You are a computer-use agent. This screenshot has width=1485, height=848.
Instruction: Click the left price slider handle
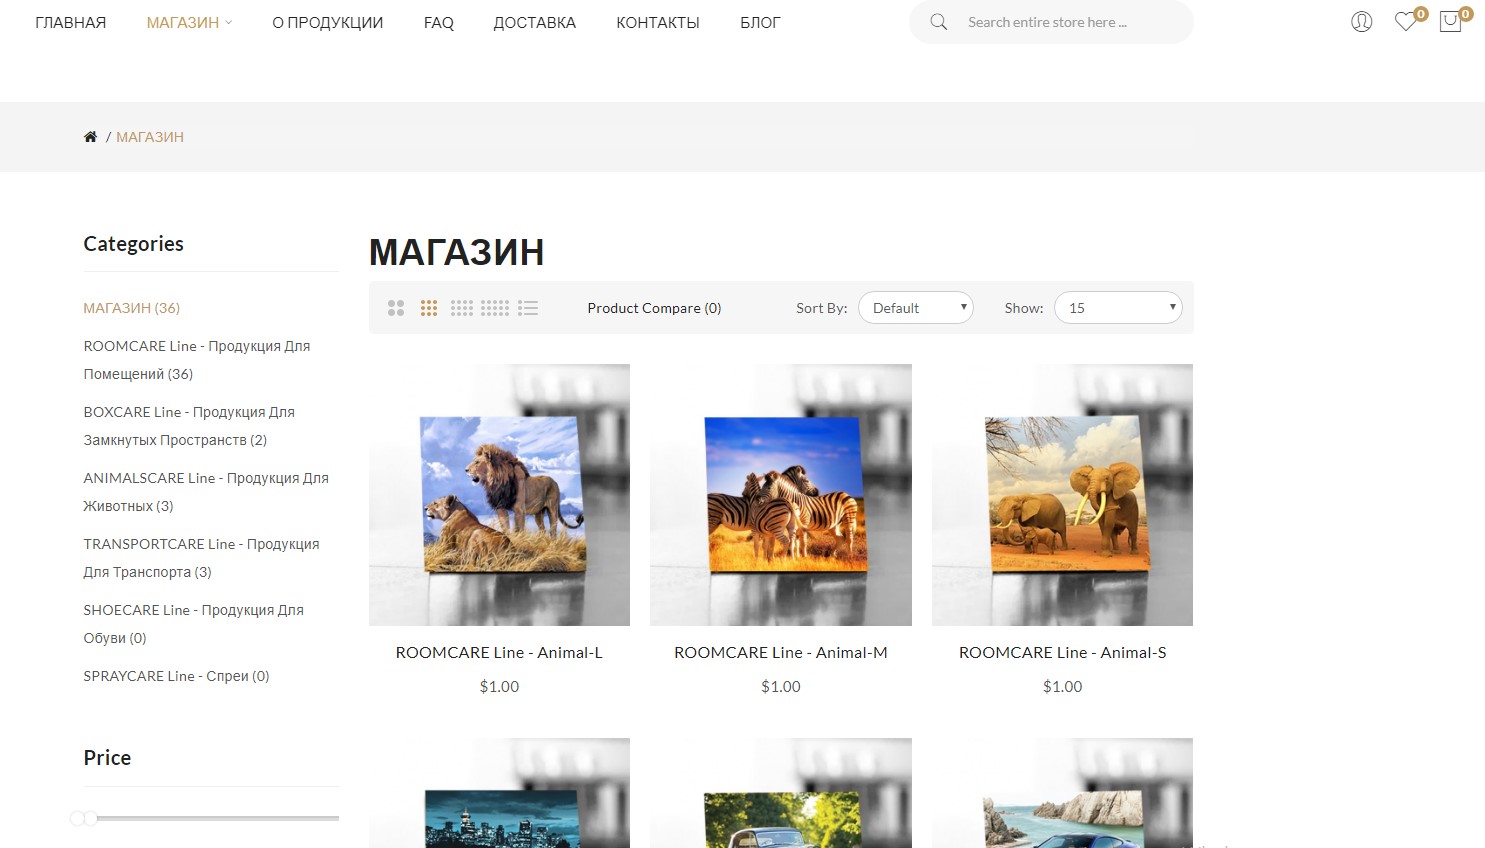77,818
